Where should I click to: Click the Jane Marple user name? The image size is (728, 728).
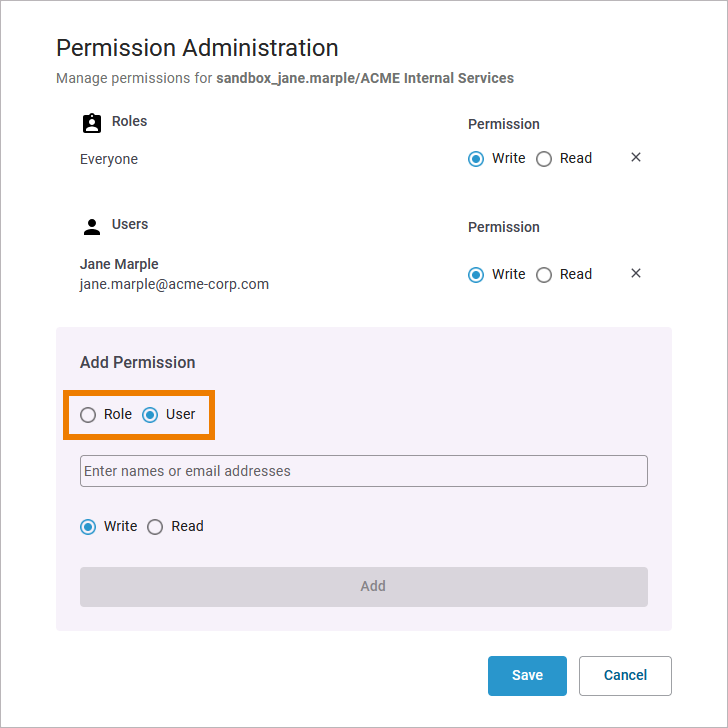coord(119,264)
